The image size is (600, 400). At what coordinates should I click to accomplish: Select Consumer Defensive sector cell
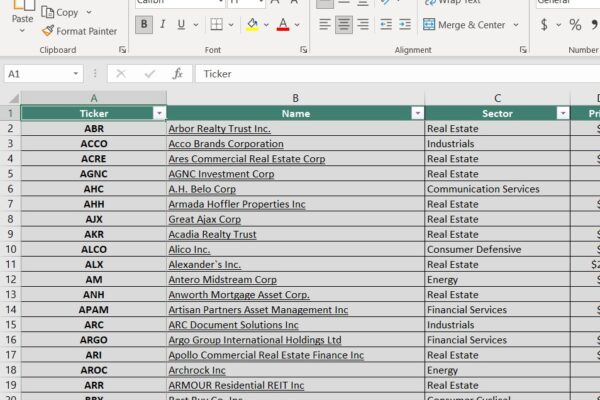pyautogui.click(x=497, y=249)
